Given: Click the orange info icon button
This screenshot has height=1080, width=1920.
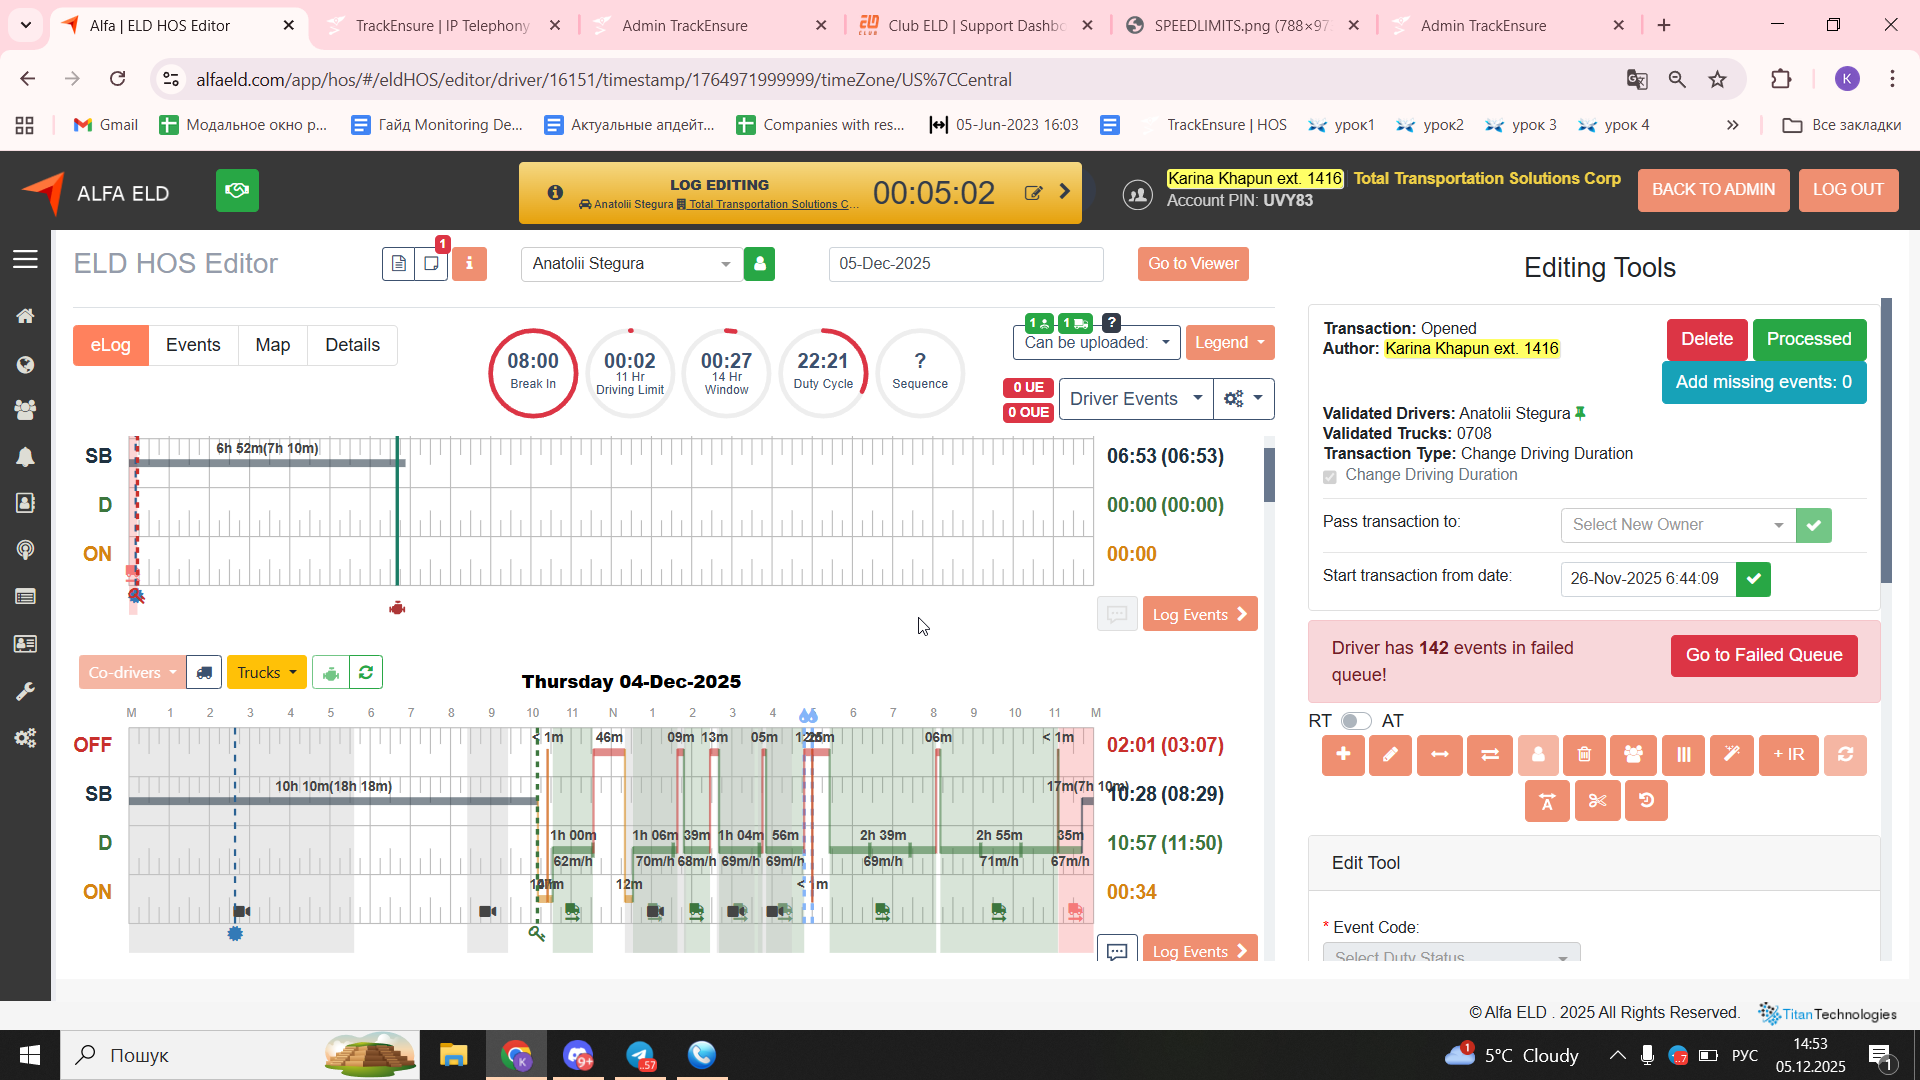Looking at the screenshot, I should [x=469, y=264].
